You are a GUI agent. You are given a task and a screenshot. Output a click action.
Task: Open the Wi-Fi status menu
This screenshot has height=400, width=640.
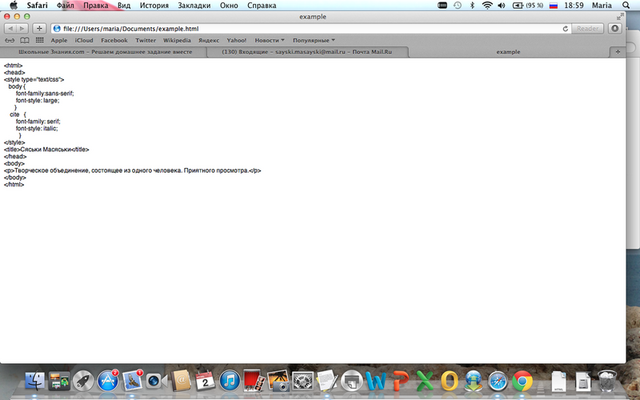(487, 5)
